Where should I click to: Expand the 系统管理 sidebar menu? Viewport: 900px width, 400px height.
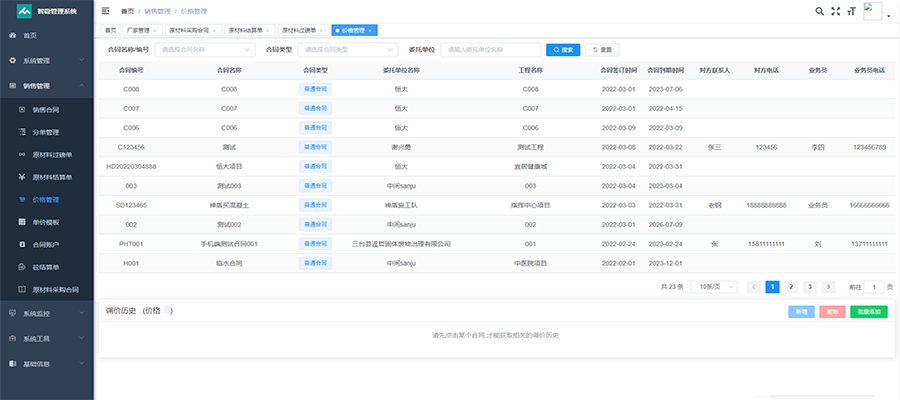pyautogui.click(x=46, y=61)
